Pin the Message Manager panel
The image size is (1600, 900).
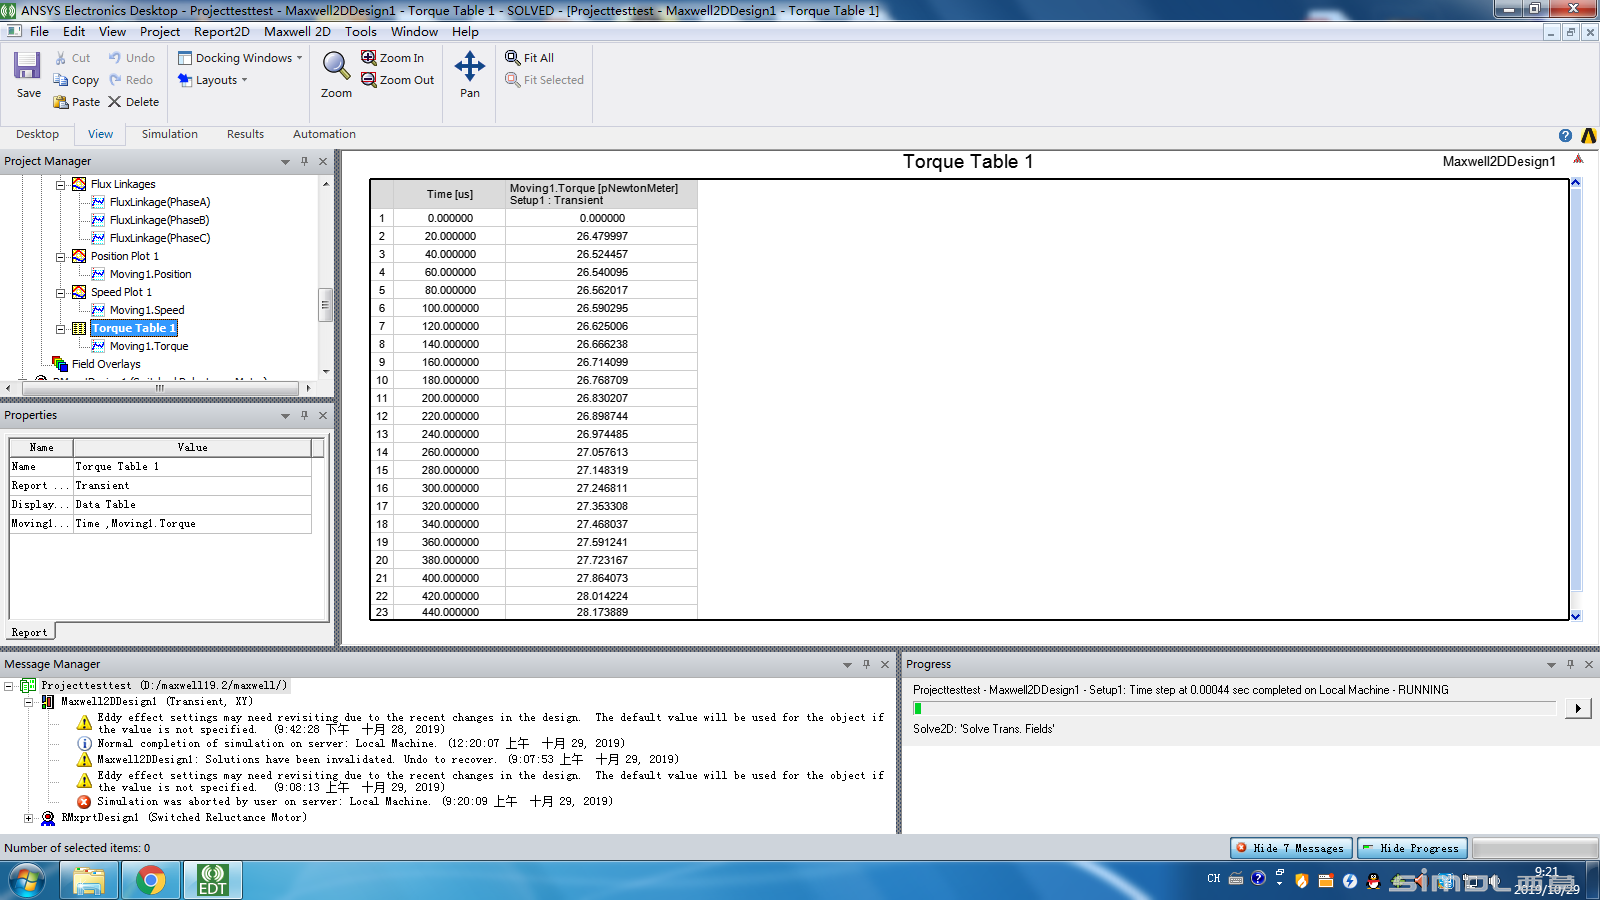[866, 664]
